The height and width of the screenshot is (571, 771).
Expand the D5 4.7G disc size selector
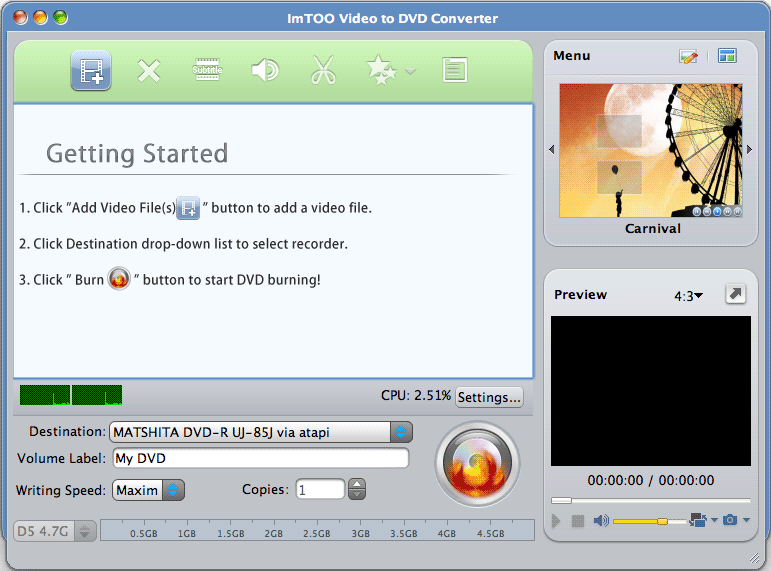[86, 531]
